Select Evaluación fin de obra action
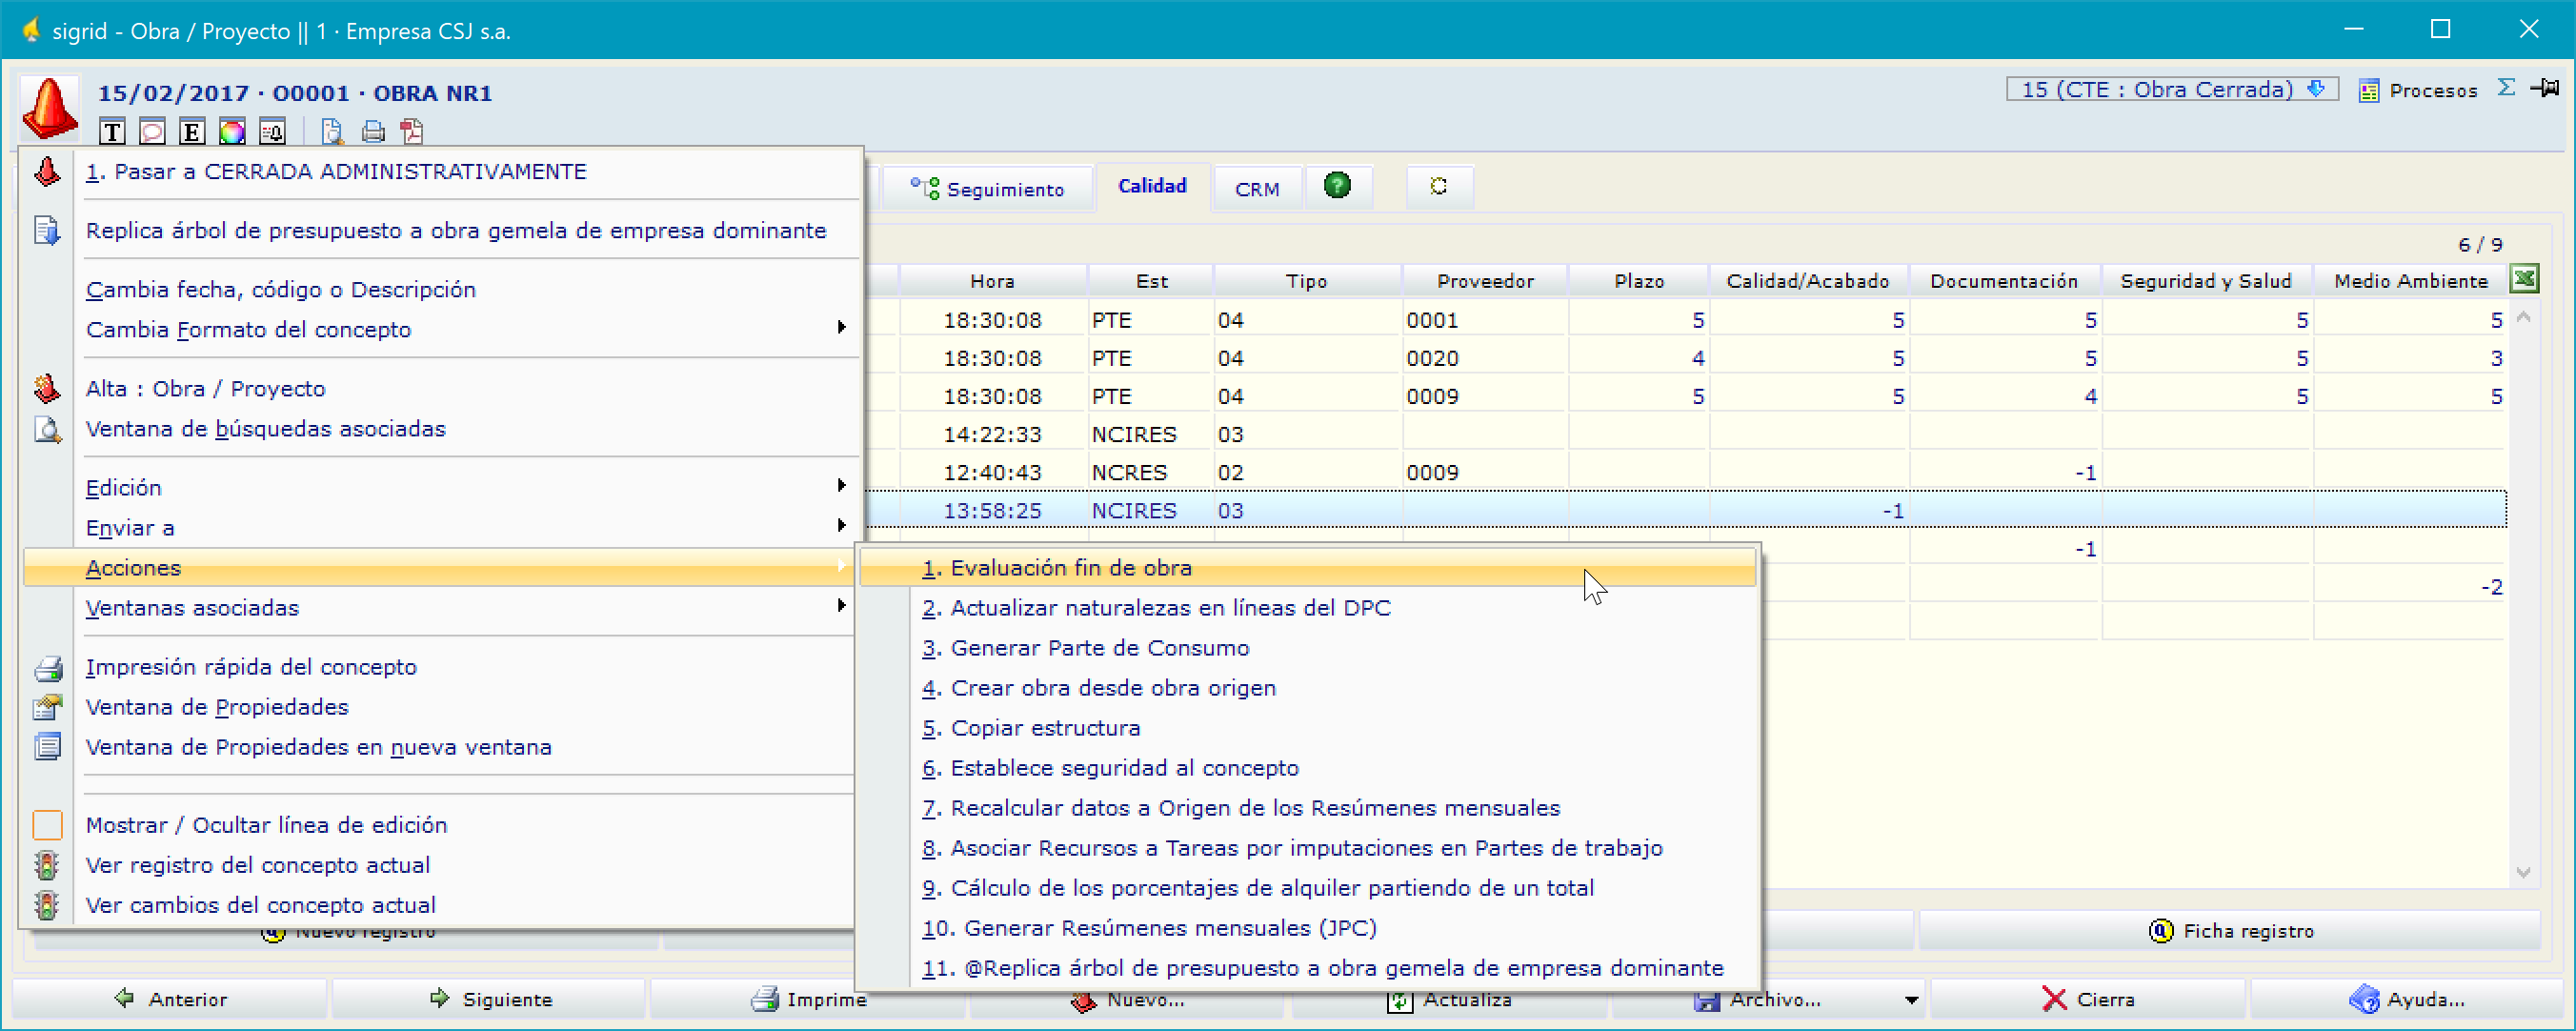 click(x=1308, y=568)
